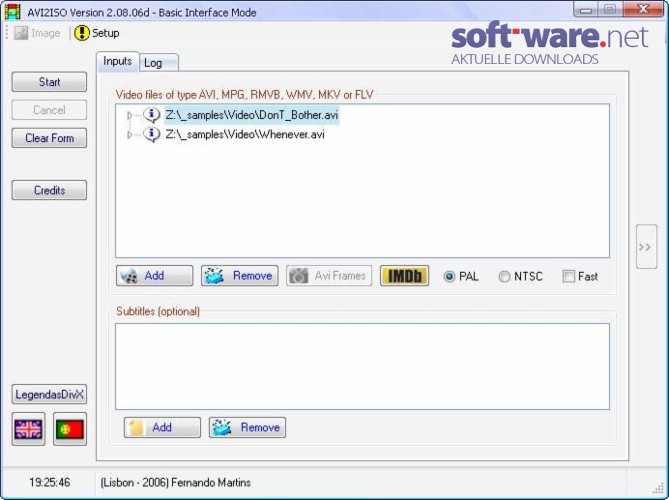Switch language with the British flag button

[29, 429]
